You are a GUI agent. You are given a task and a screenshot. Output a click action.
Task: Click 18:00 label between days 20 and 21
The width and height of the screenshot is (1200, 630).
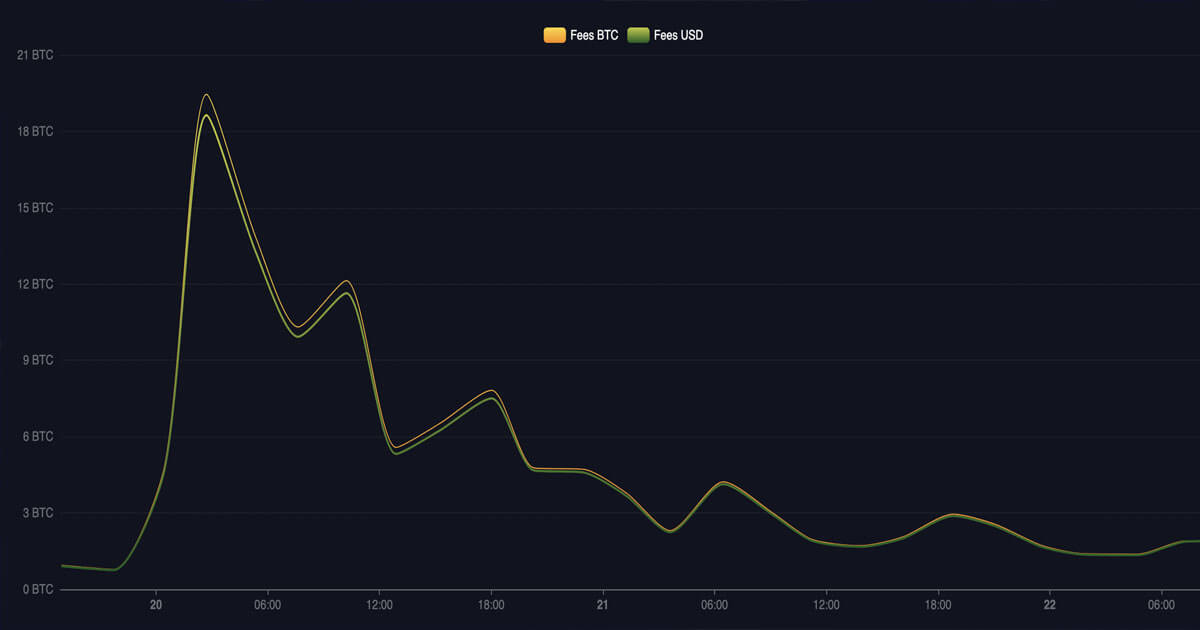pyautogui.click(x=491, y=605)
